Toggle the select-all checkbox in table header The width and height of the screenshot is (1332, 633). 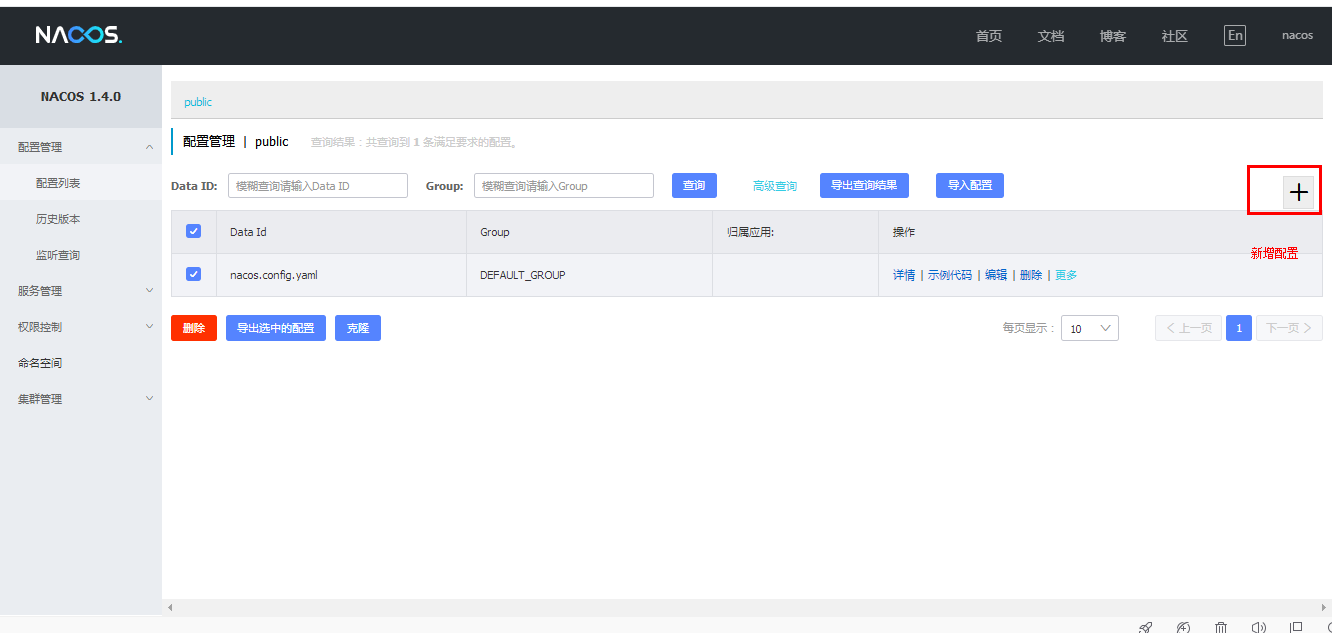click(x=194, y=231)
